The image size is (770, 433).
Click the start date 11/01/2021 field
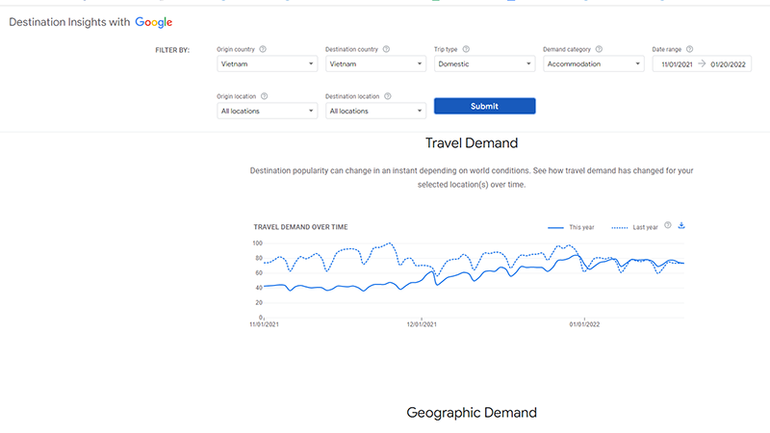point(676,64)
